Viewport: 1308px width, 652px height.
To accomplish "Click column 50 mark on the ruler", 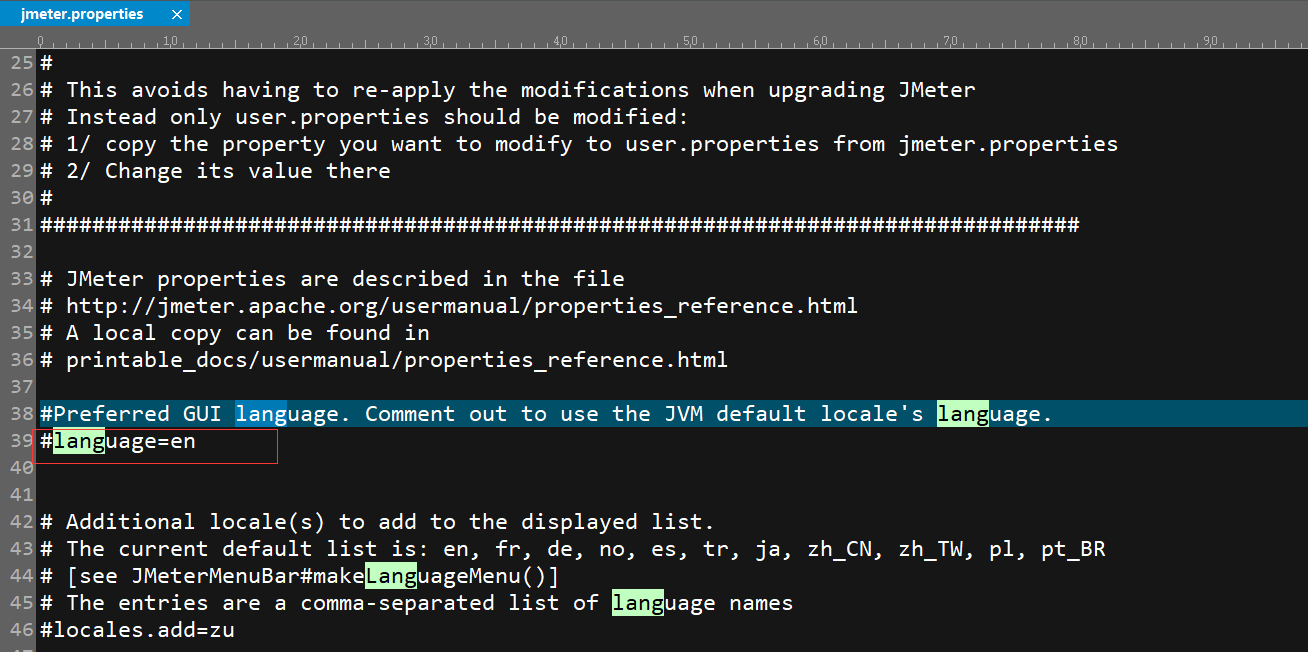I will click(690, 42).
